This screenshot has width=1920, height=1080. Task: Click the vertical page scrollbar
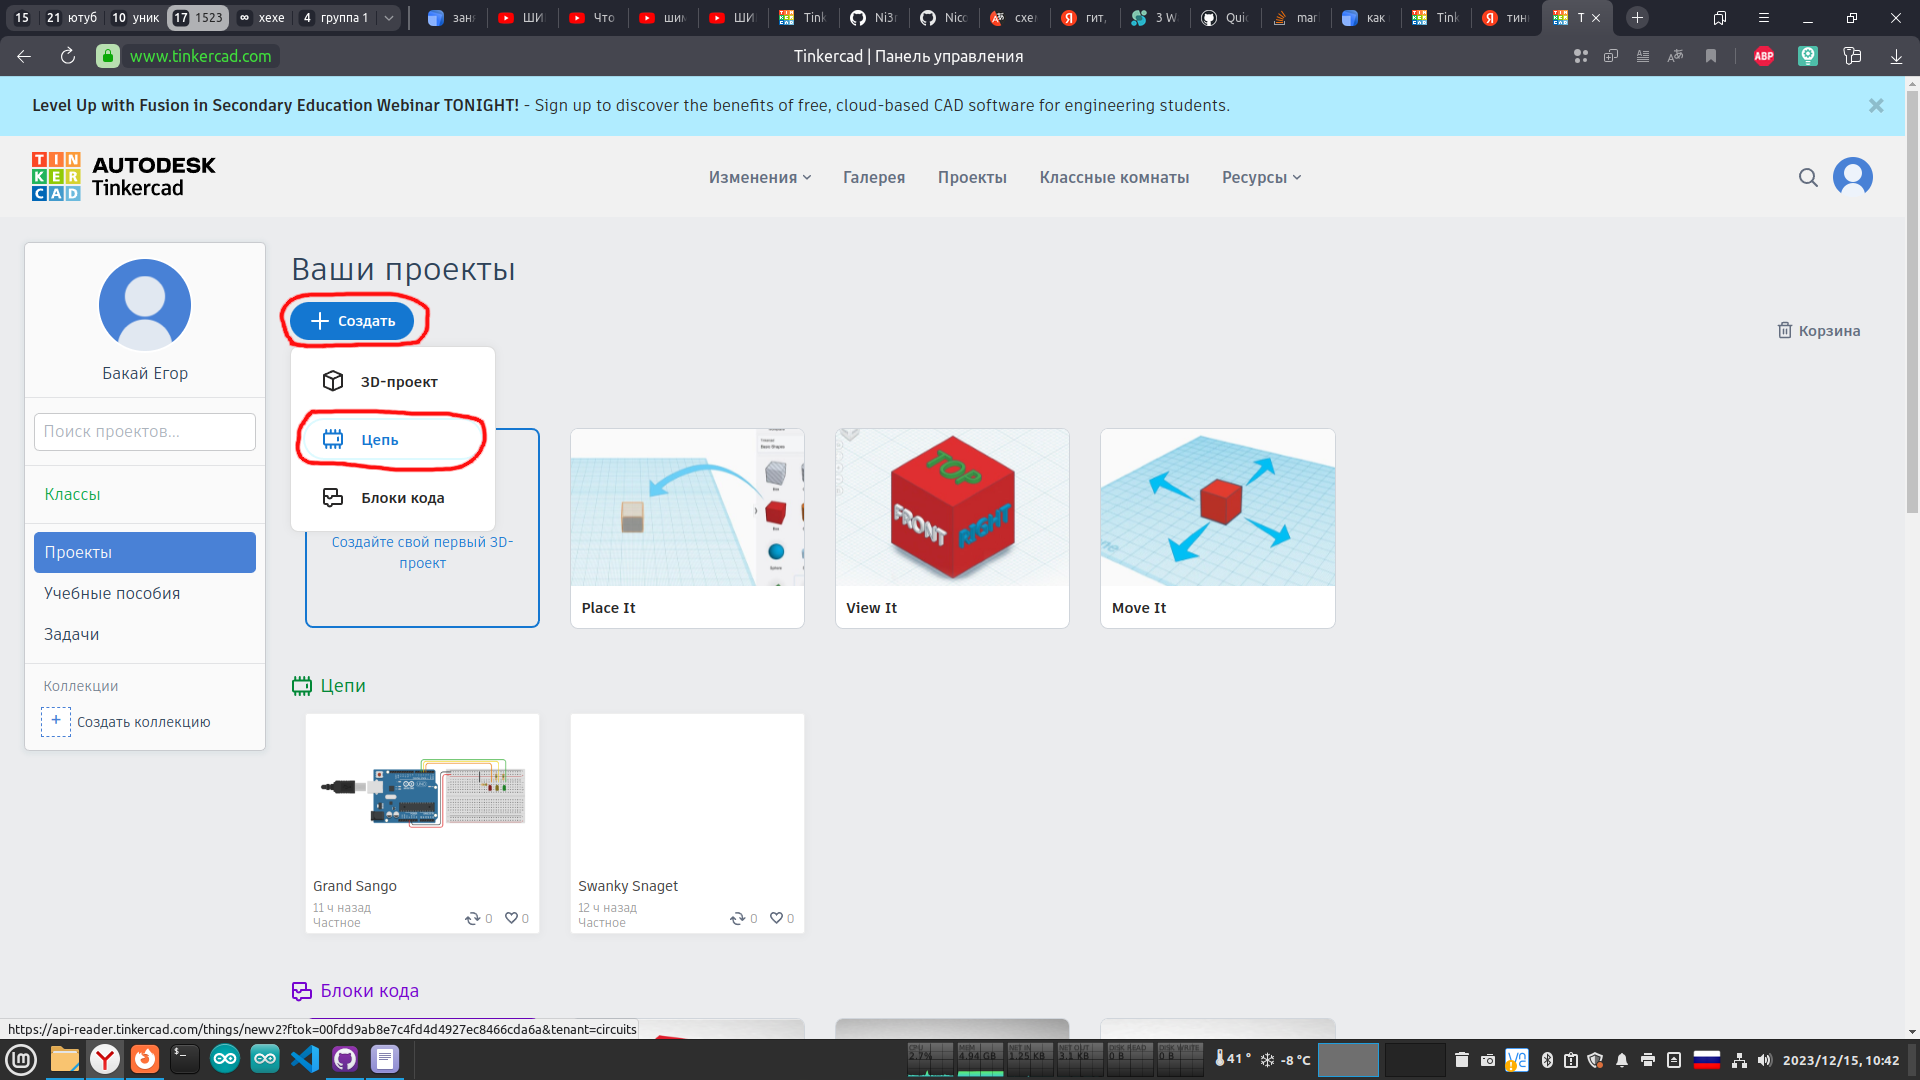click(1912, 300)
